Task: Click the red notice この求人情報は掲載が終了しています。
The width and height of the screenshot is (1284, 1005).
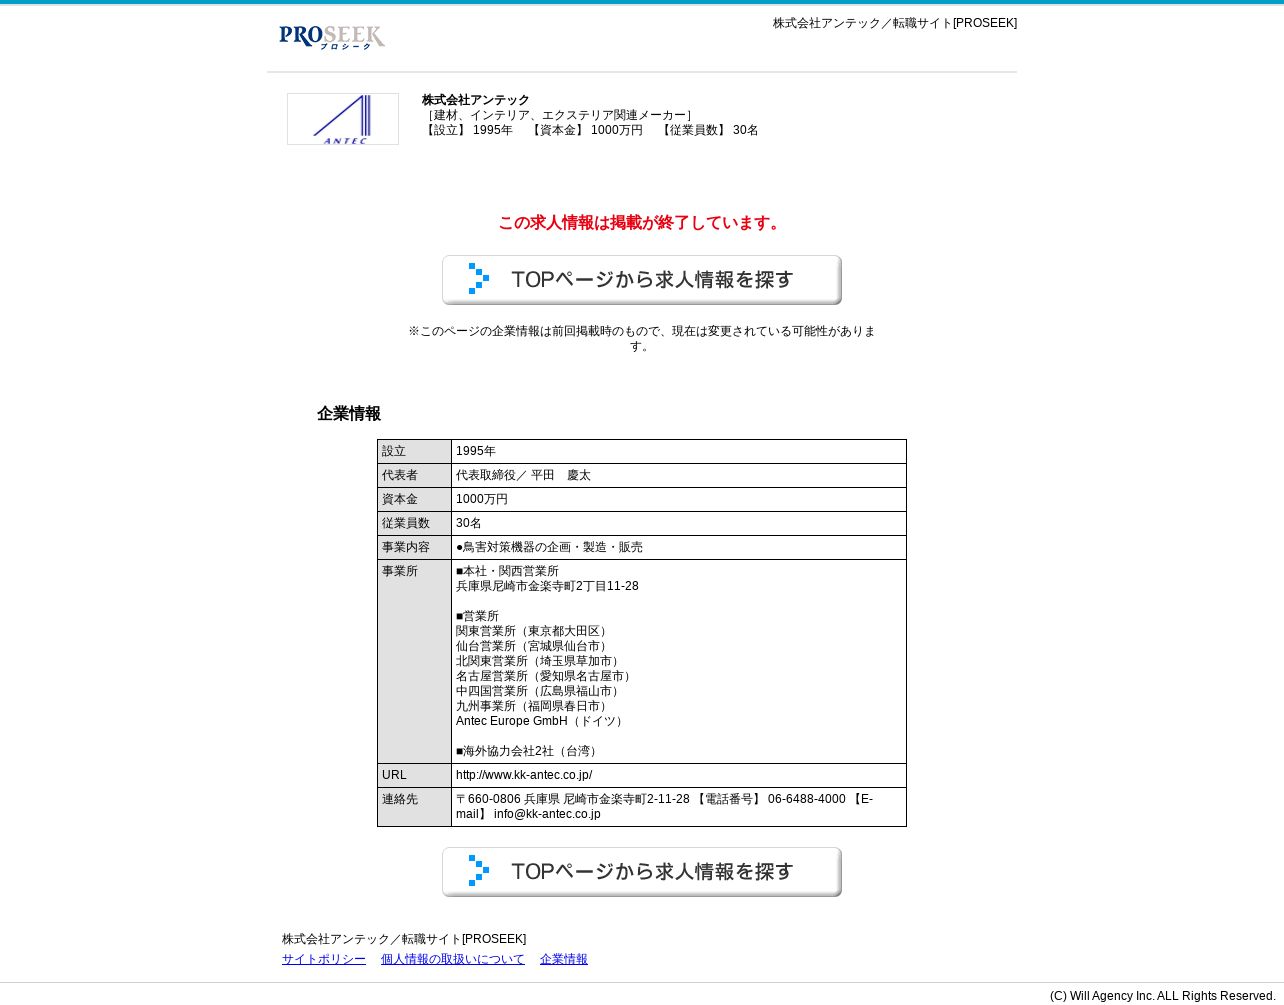Action: [x=642, y=223]
